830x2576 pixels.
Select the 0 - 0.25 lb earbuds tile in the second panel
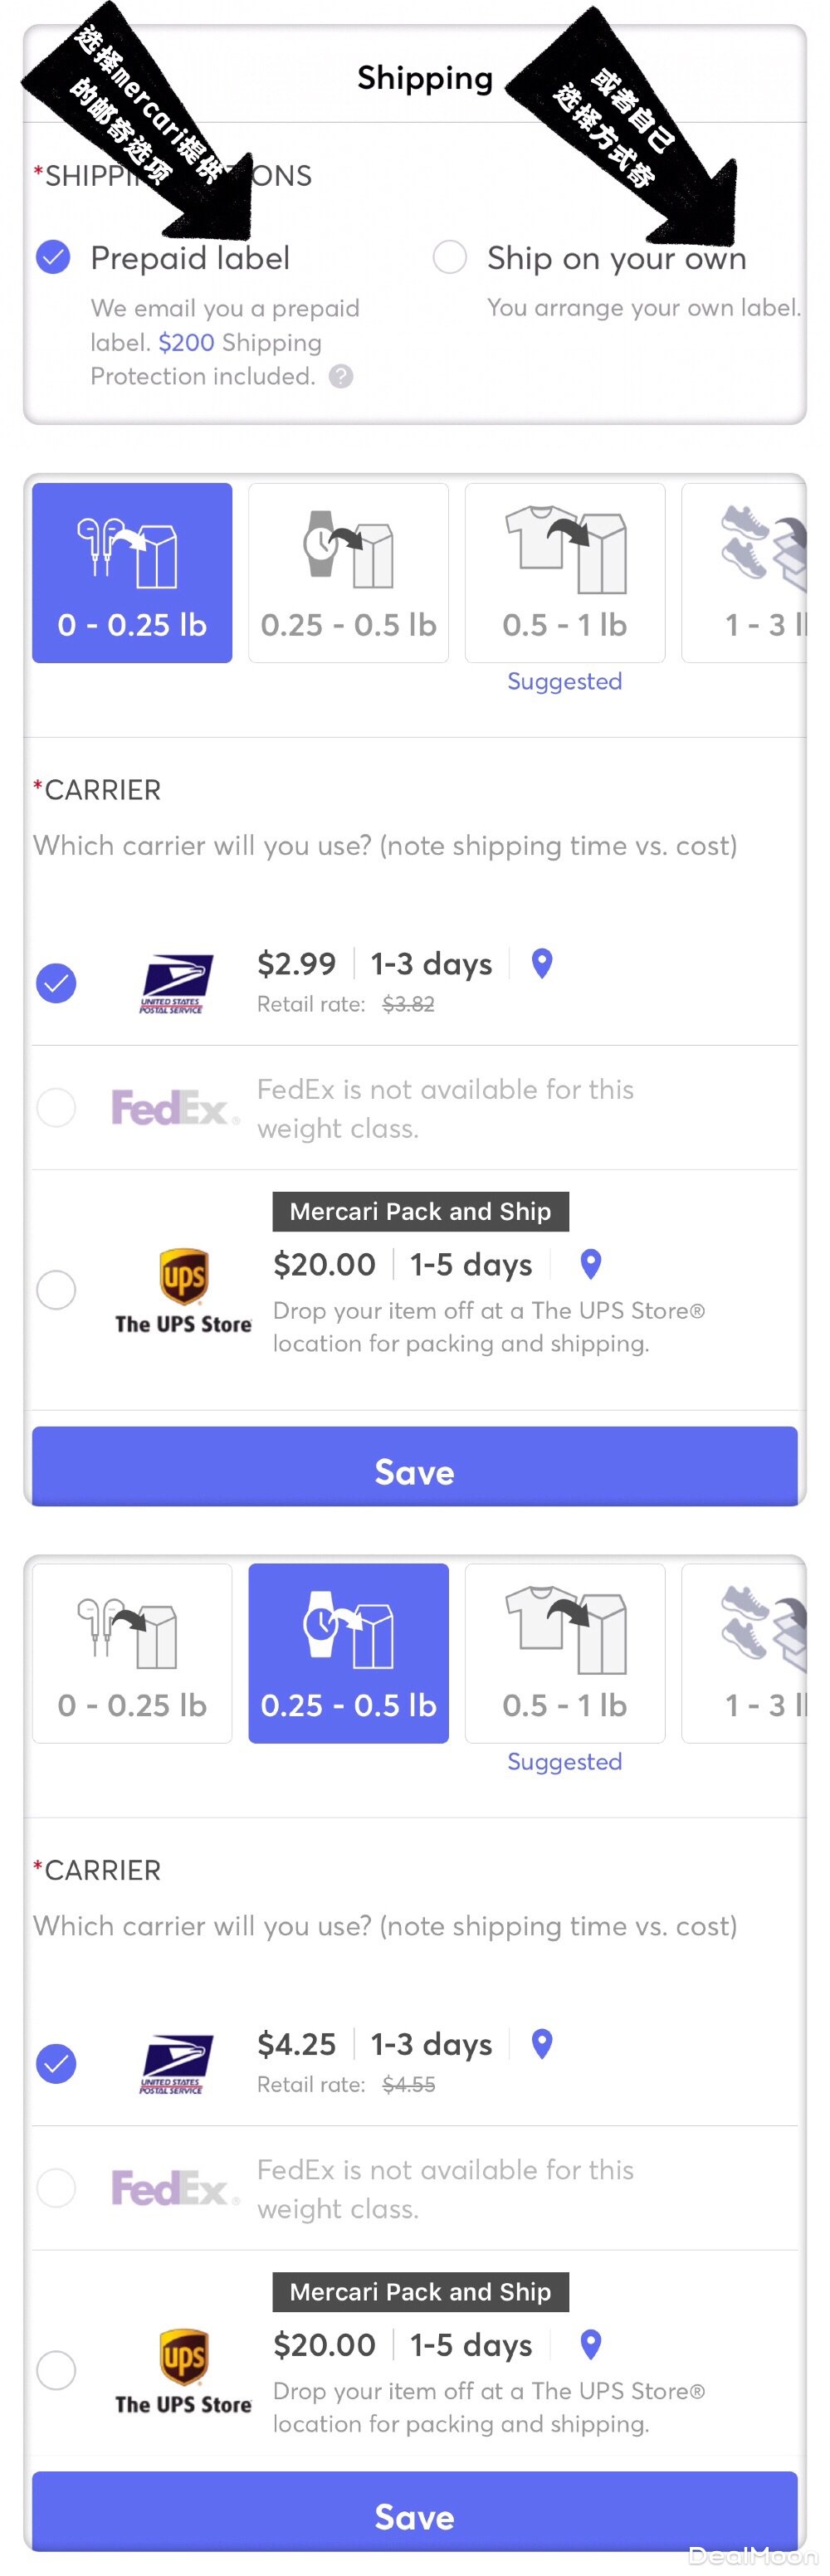[x=132, y=1653]
